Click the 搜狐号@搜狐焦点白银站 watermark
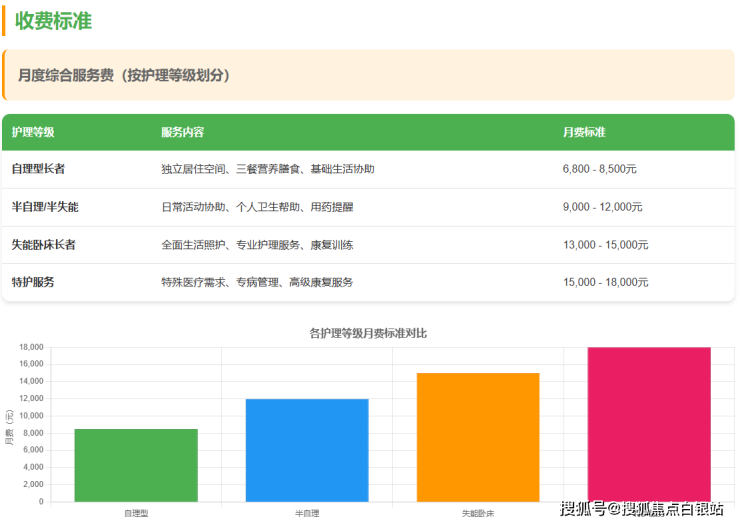 point(641,509)
